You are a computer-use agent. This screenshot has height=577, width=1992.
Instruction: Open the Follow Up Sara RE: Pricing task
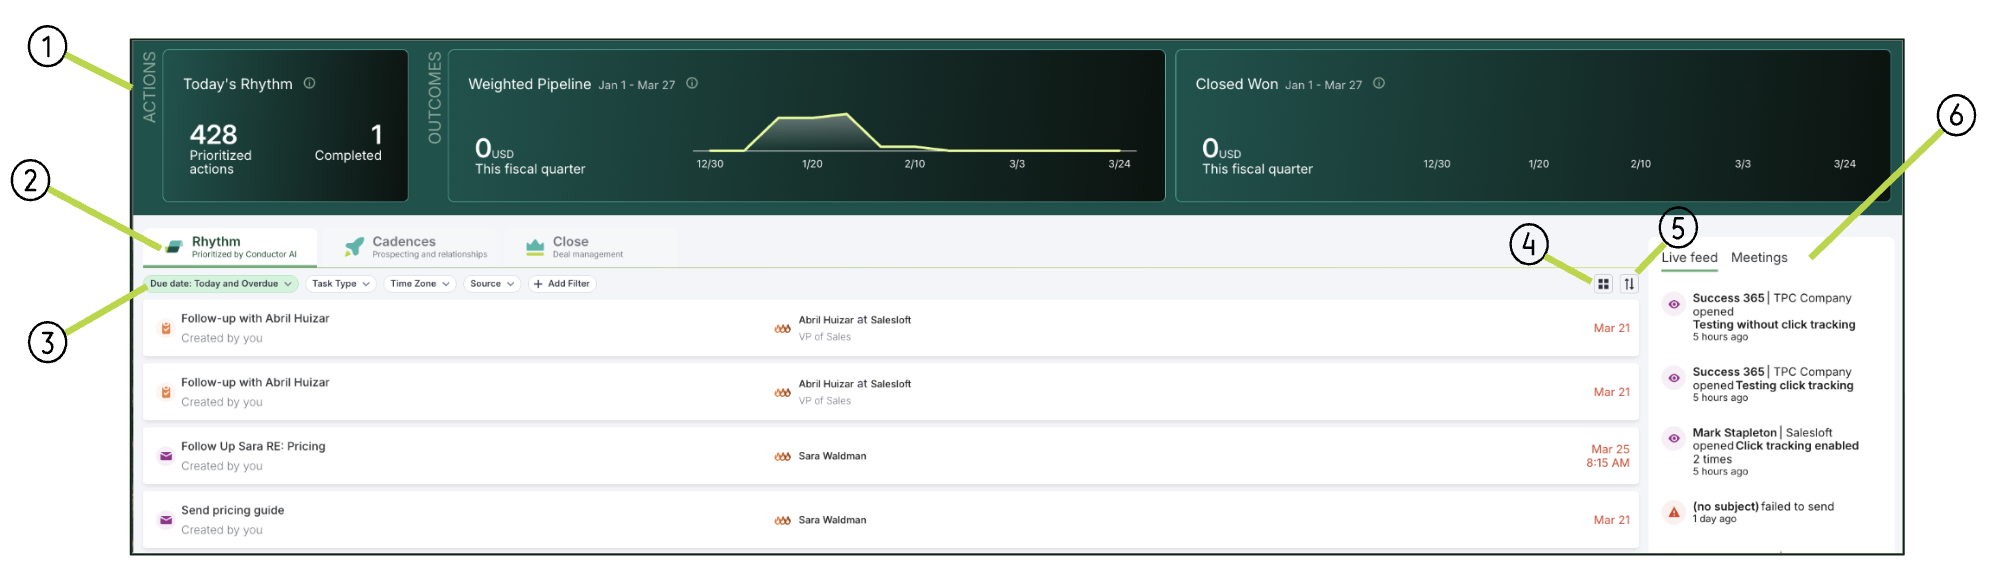tap(890, 456)
